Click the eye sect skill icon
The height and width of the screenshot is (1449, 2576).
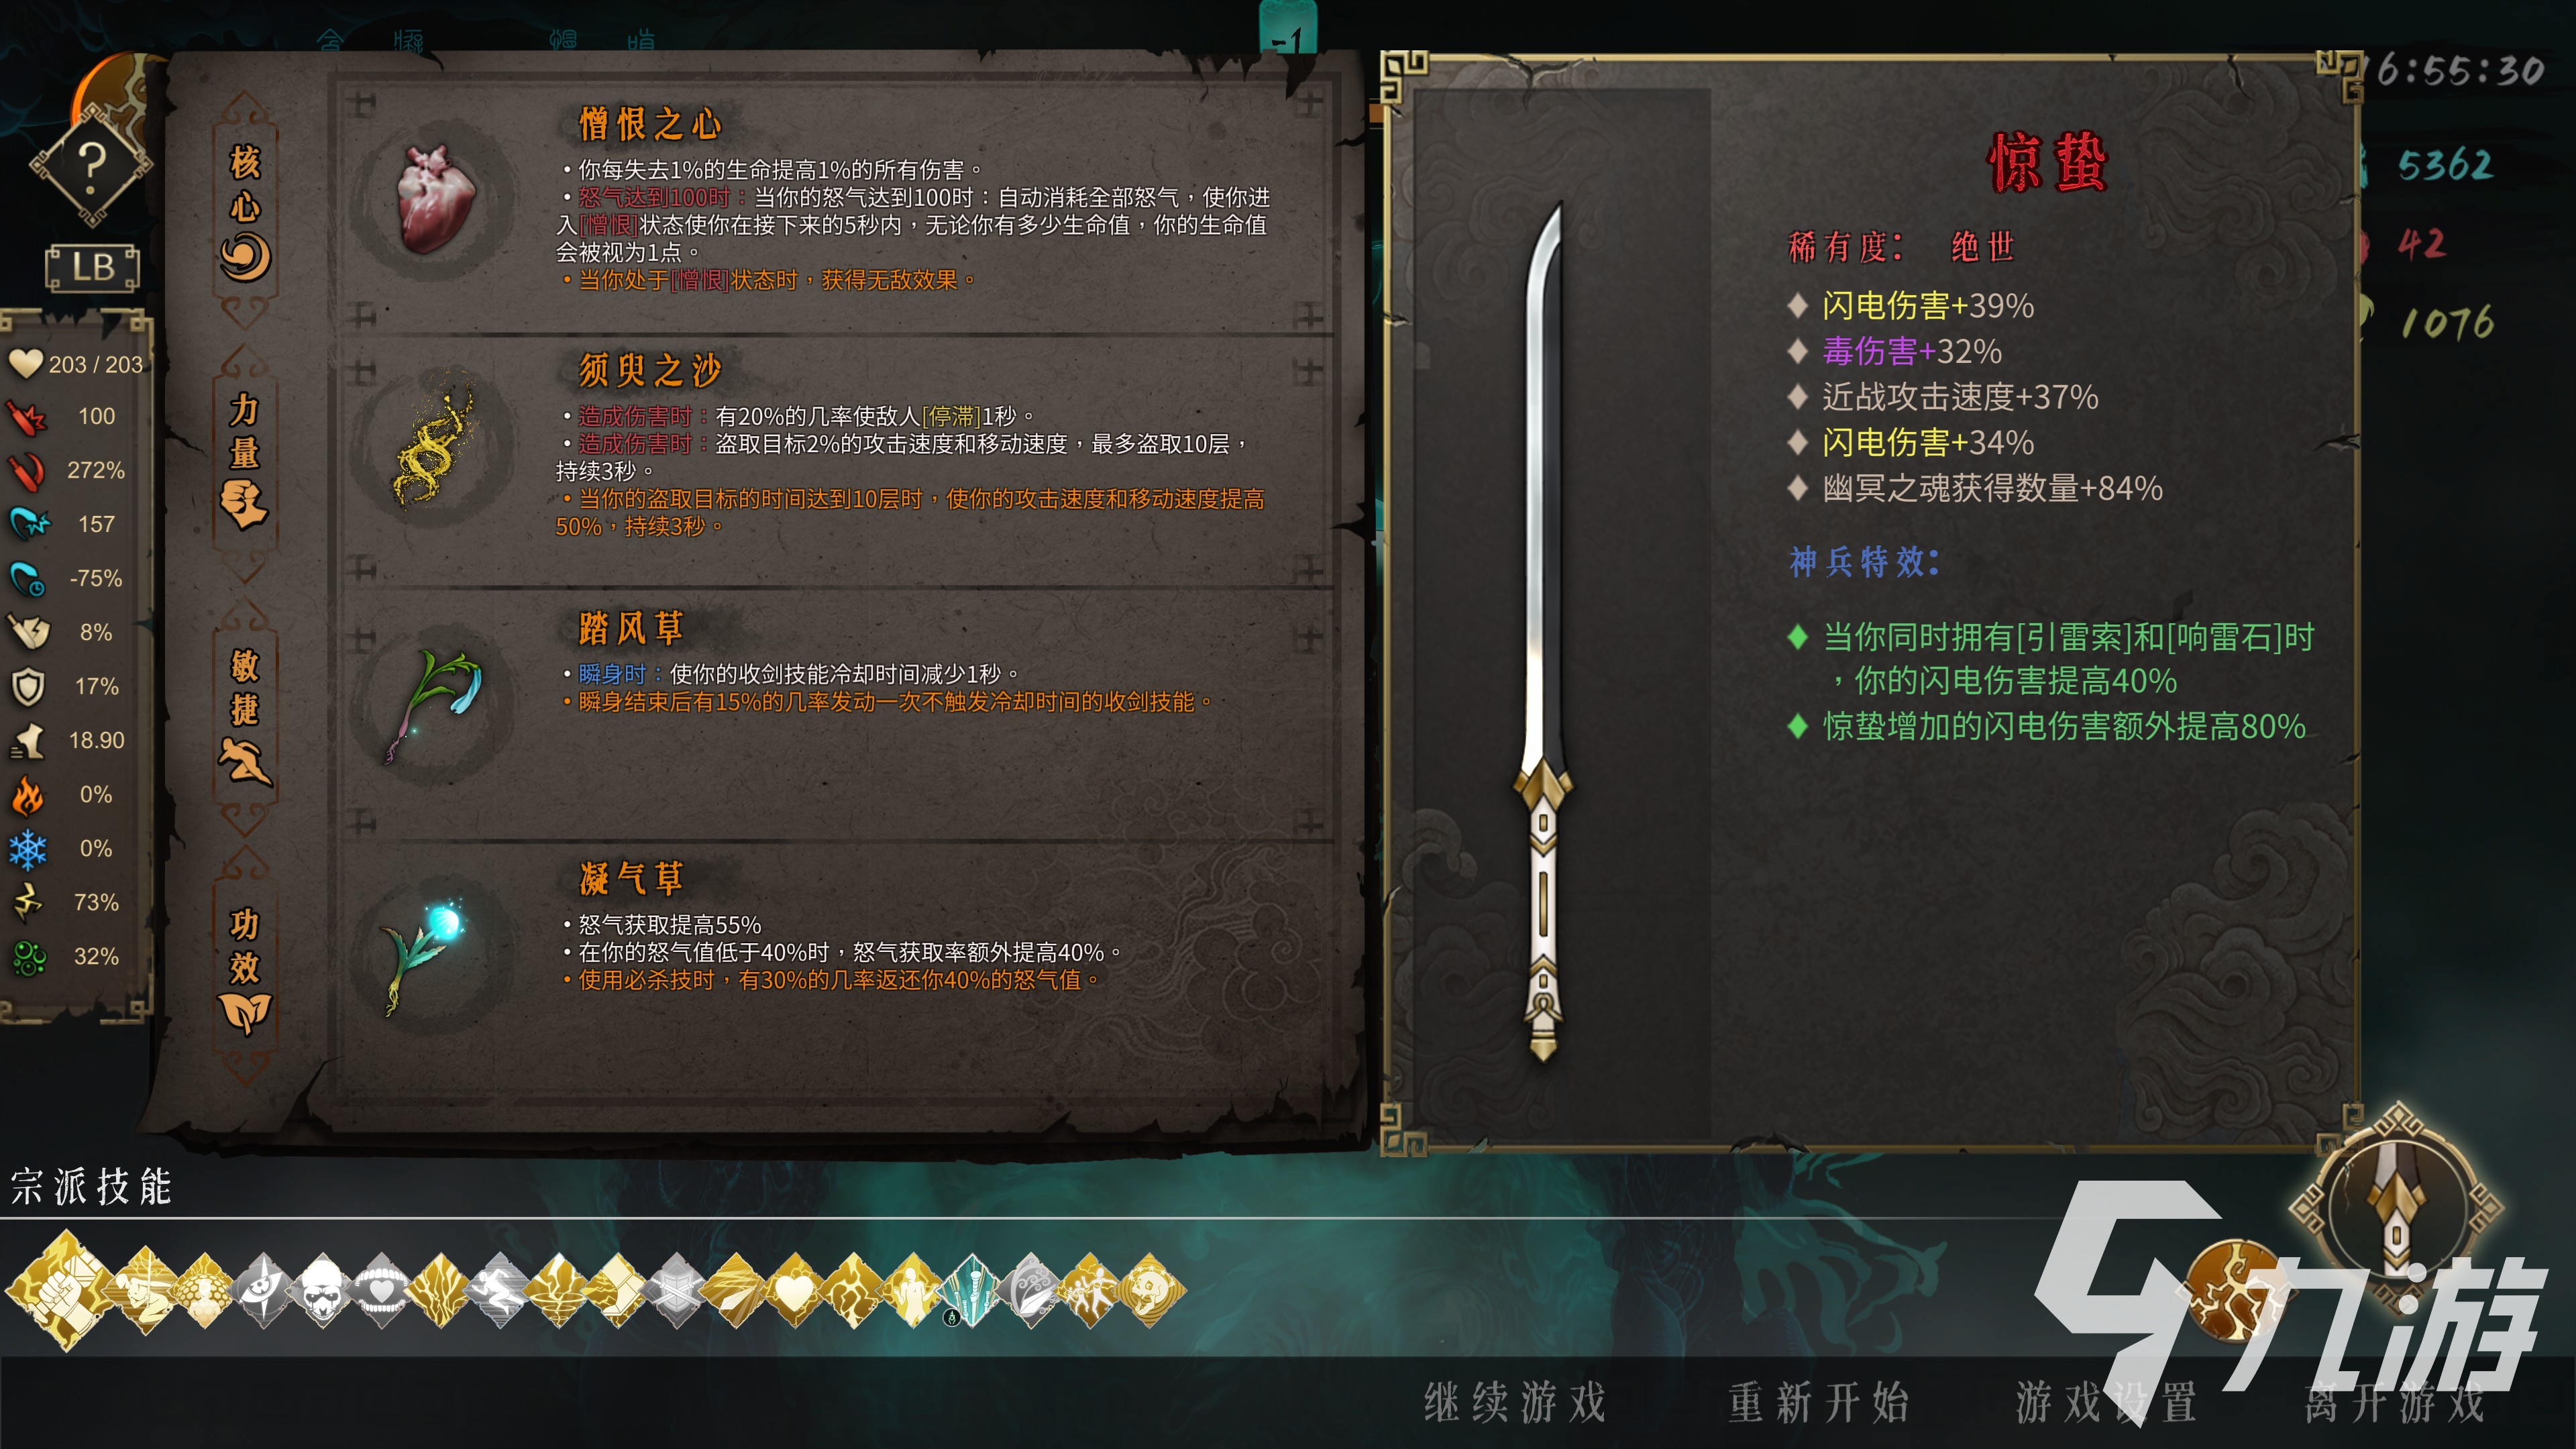coord(264,1291)
